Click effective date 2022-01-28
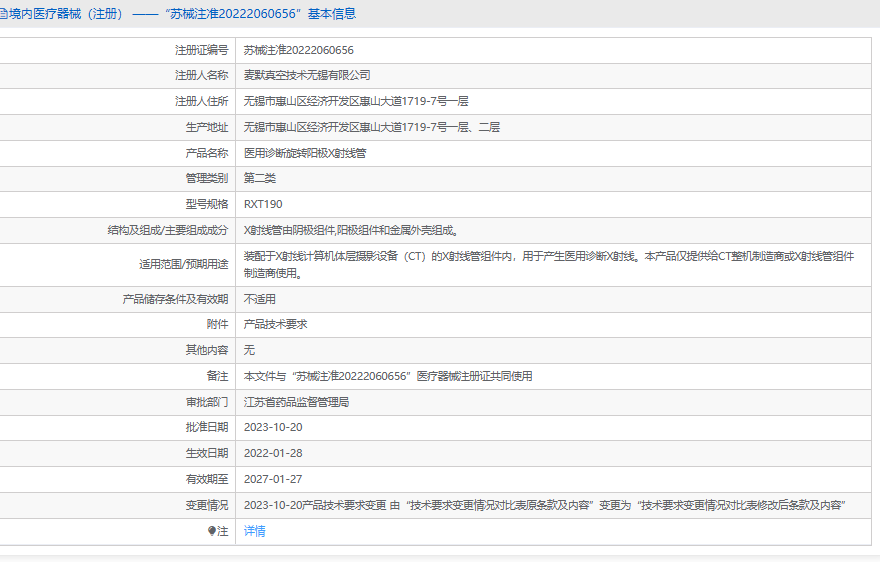Viewport: 880px width, 562px height. point(273,453)
